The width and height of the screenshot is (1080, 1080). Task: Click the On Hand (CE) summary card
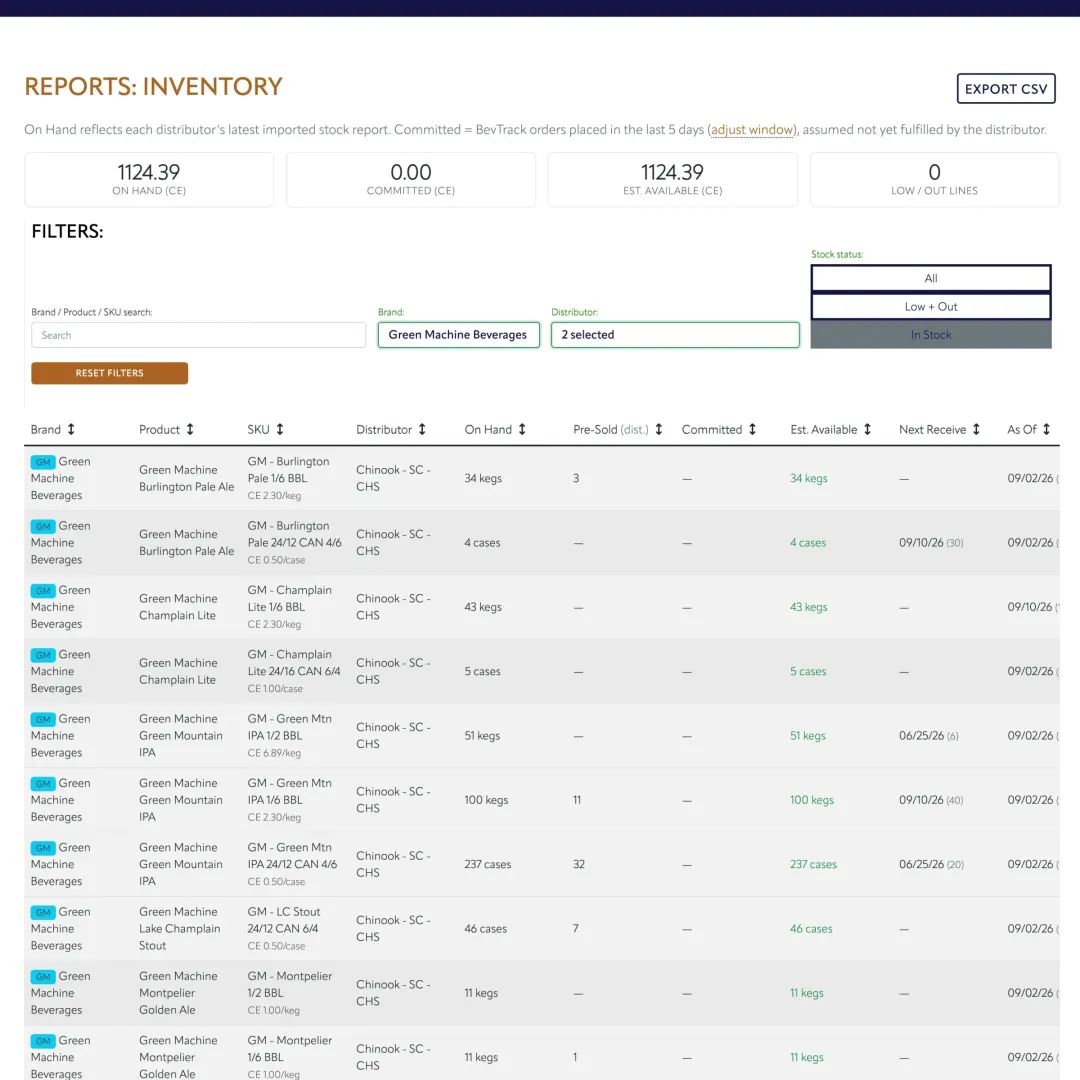(x=149, y=179)
